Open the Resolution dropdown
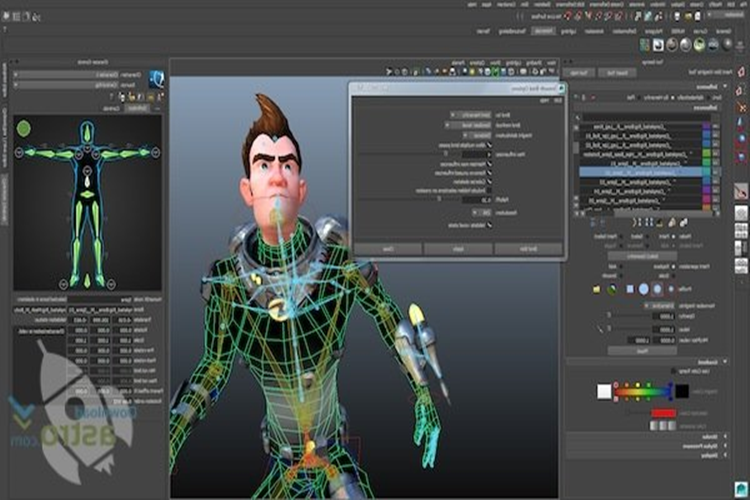Screen dimensions: 750x500 pyautogui.click(x=482, y=212)
